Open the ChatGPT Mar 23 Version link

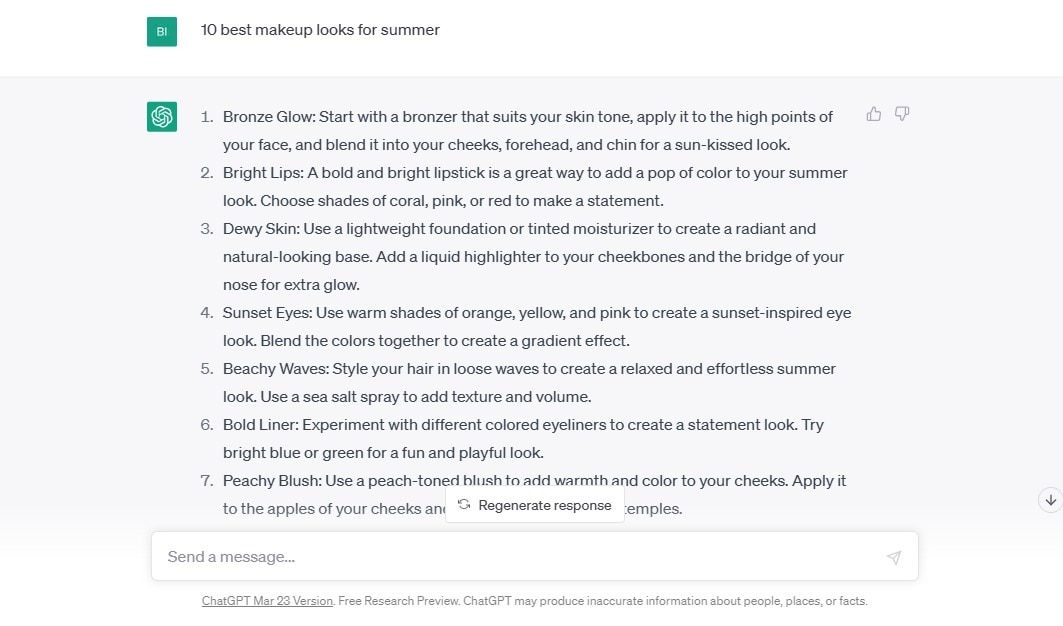pyautogui.click(x=267, y=602)
